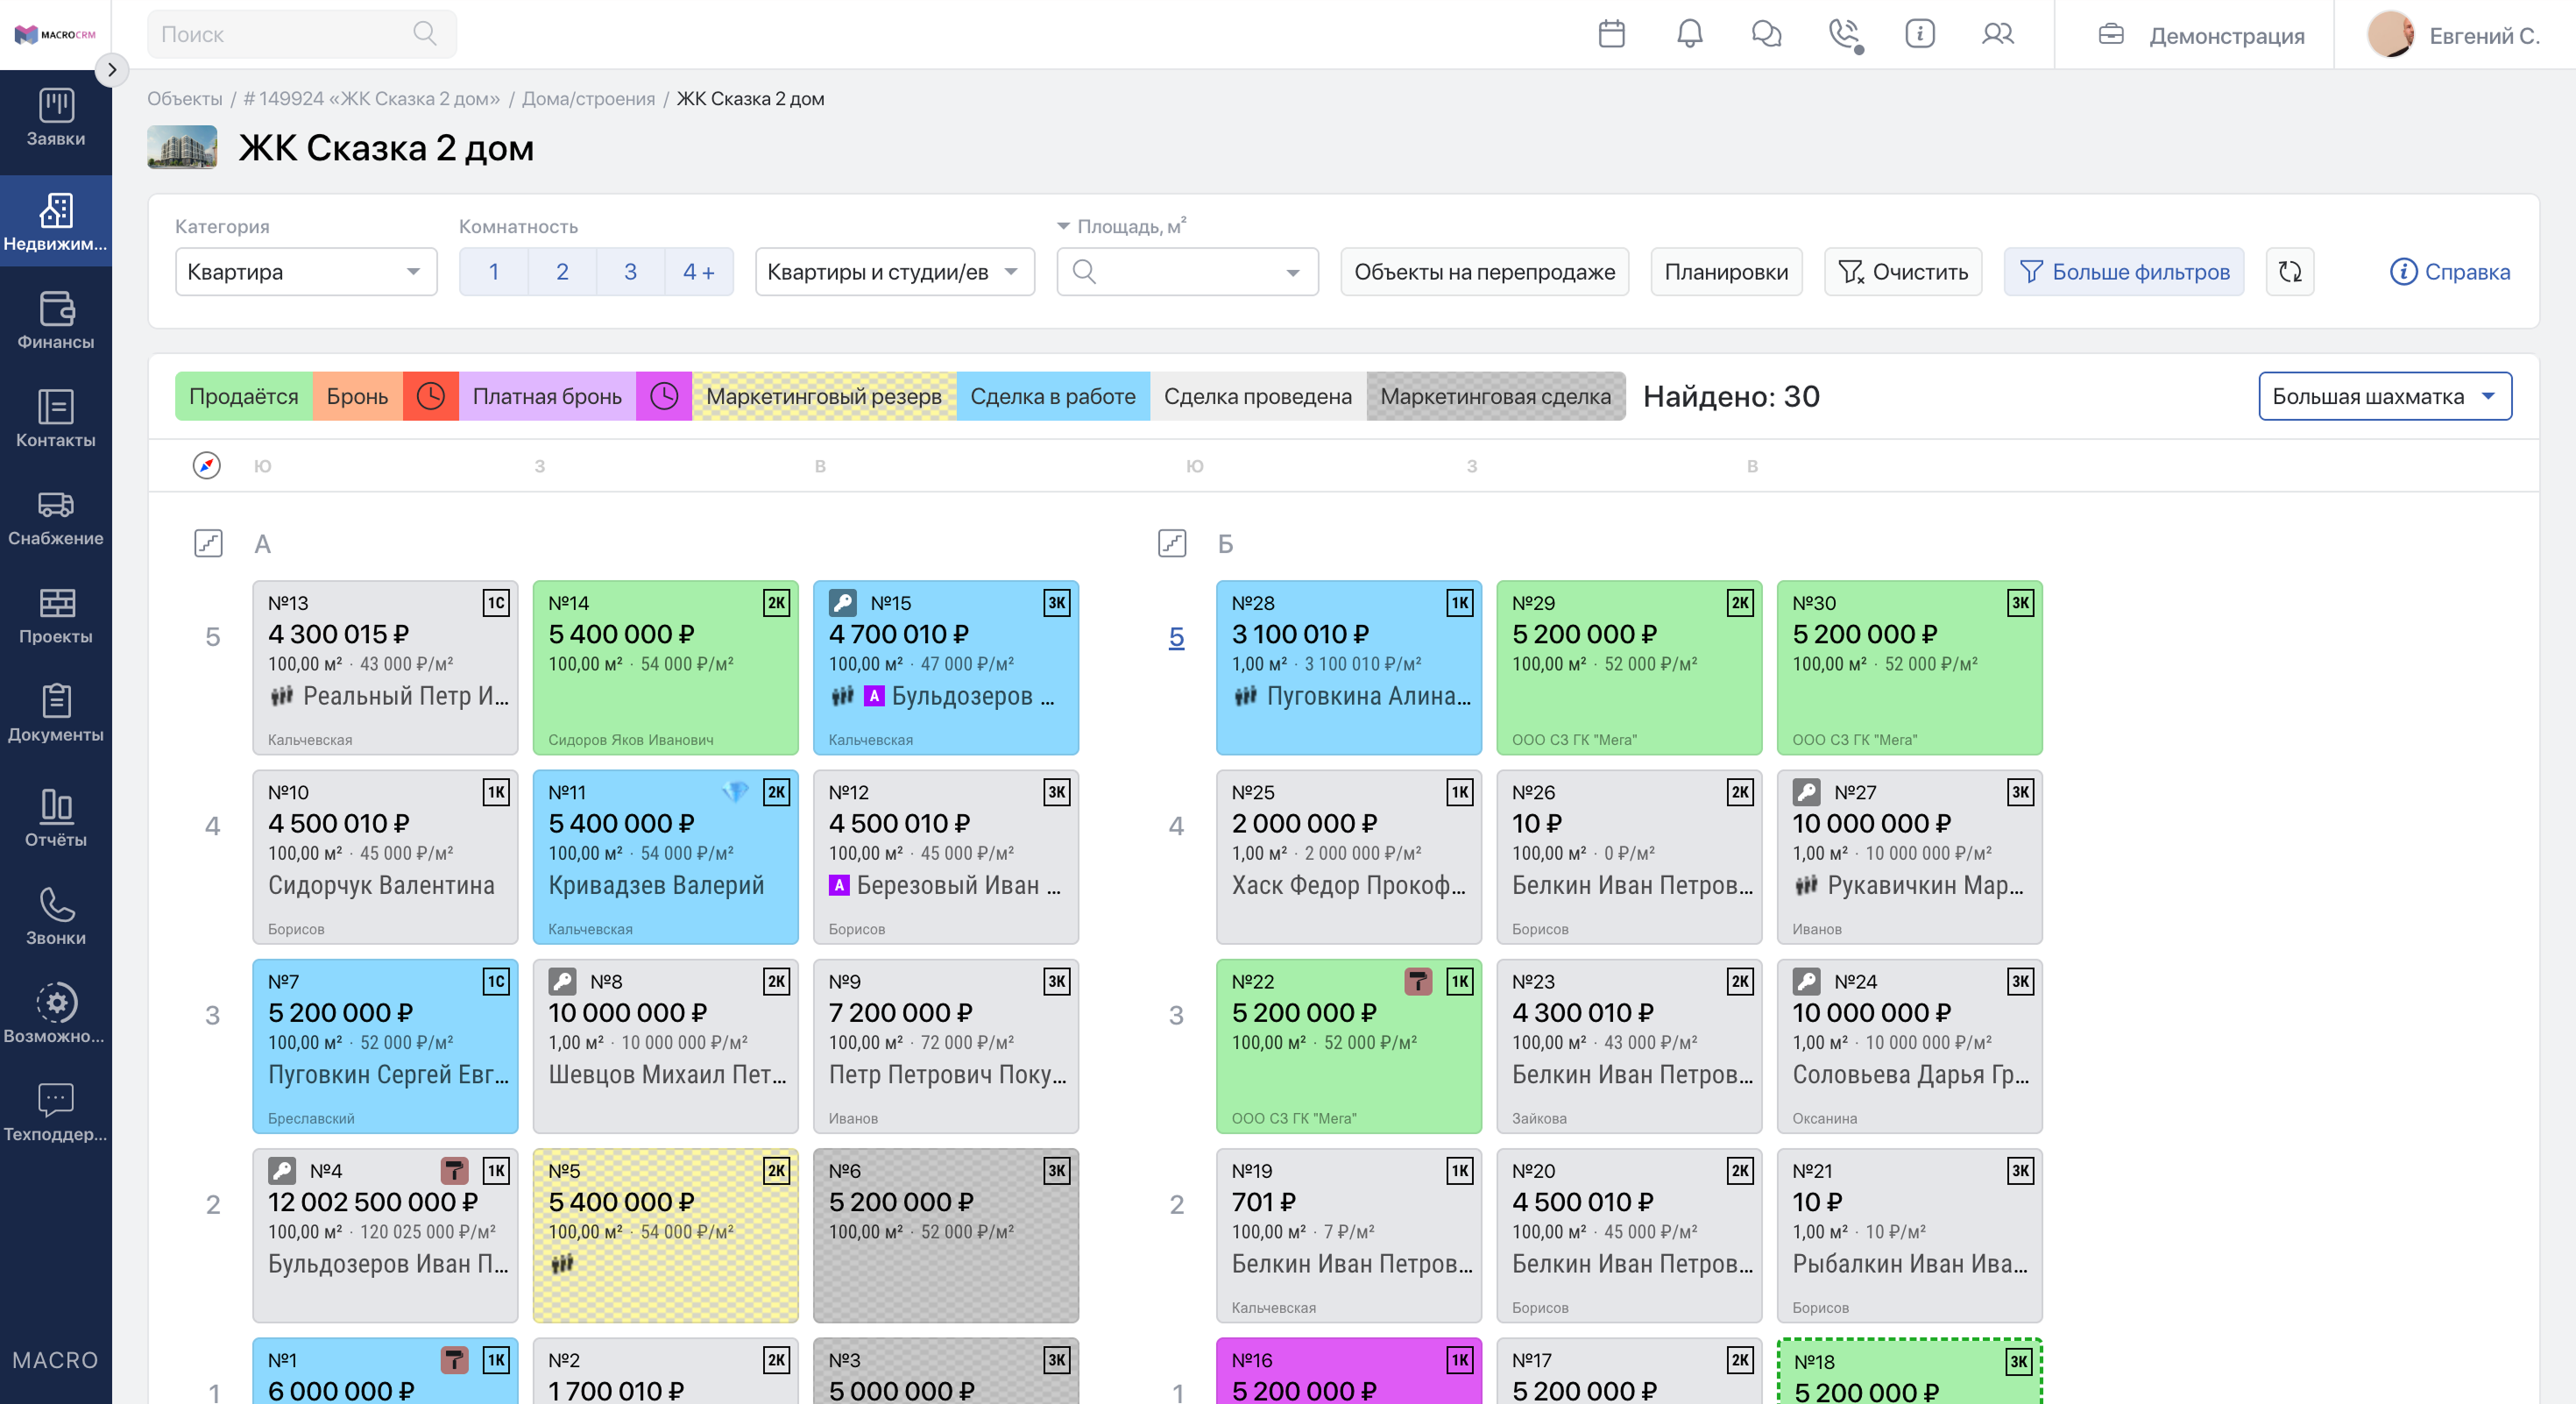
Task: Open the calendar icon in header
Action: click(1611, 34)
